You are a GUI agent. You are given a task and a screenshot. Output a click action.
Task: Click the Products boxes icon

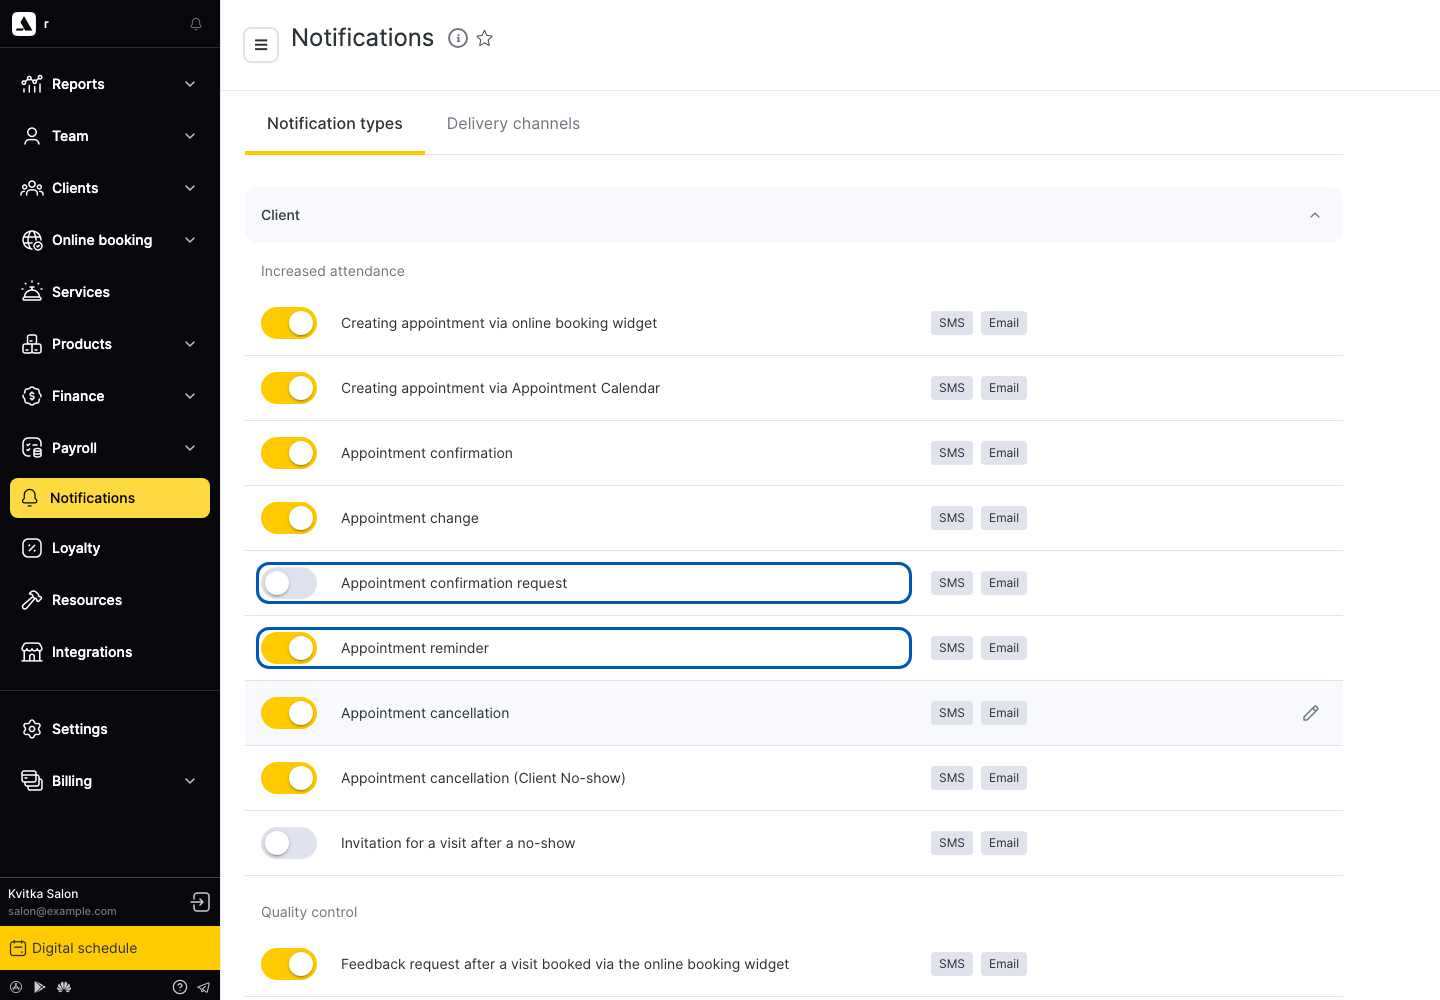pyautogui.click(x=32, y=344)
